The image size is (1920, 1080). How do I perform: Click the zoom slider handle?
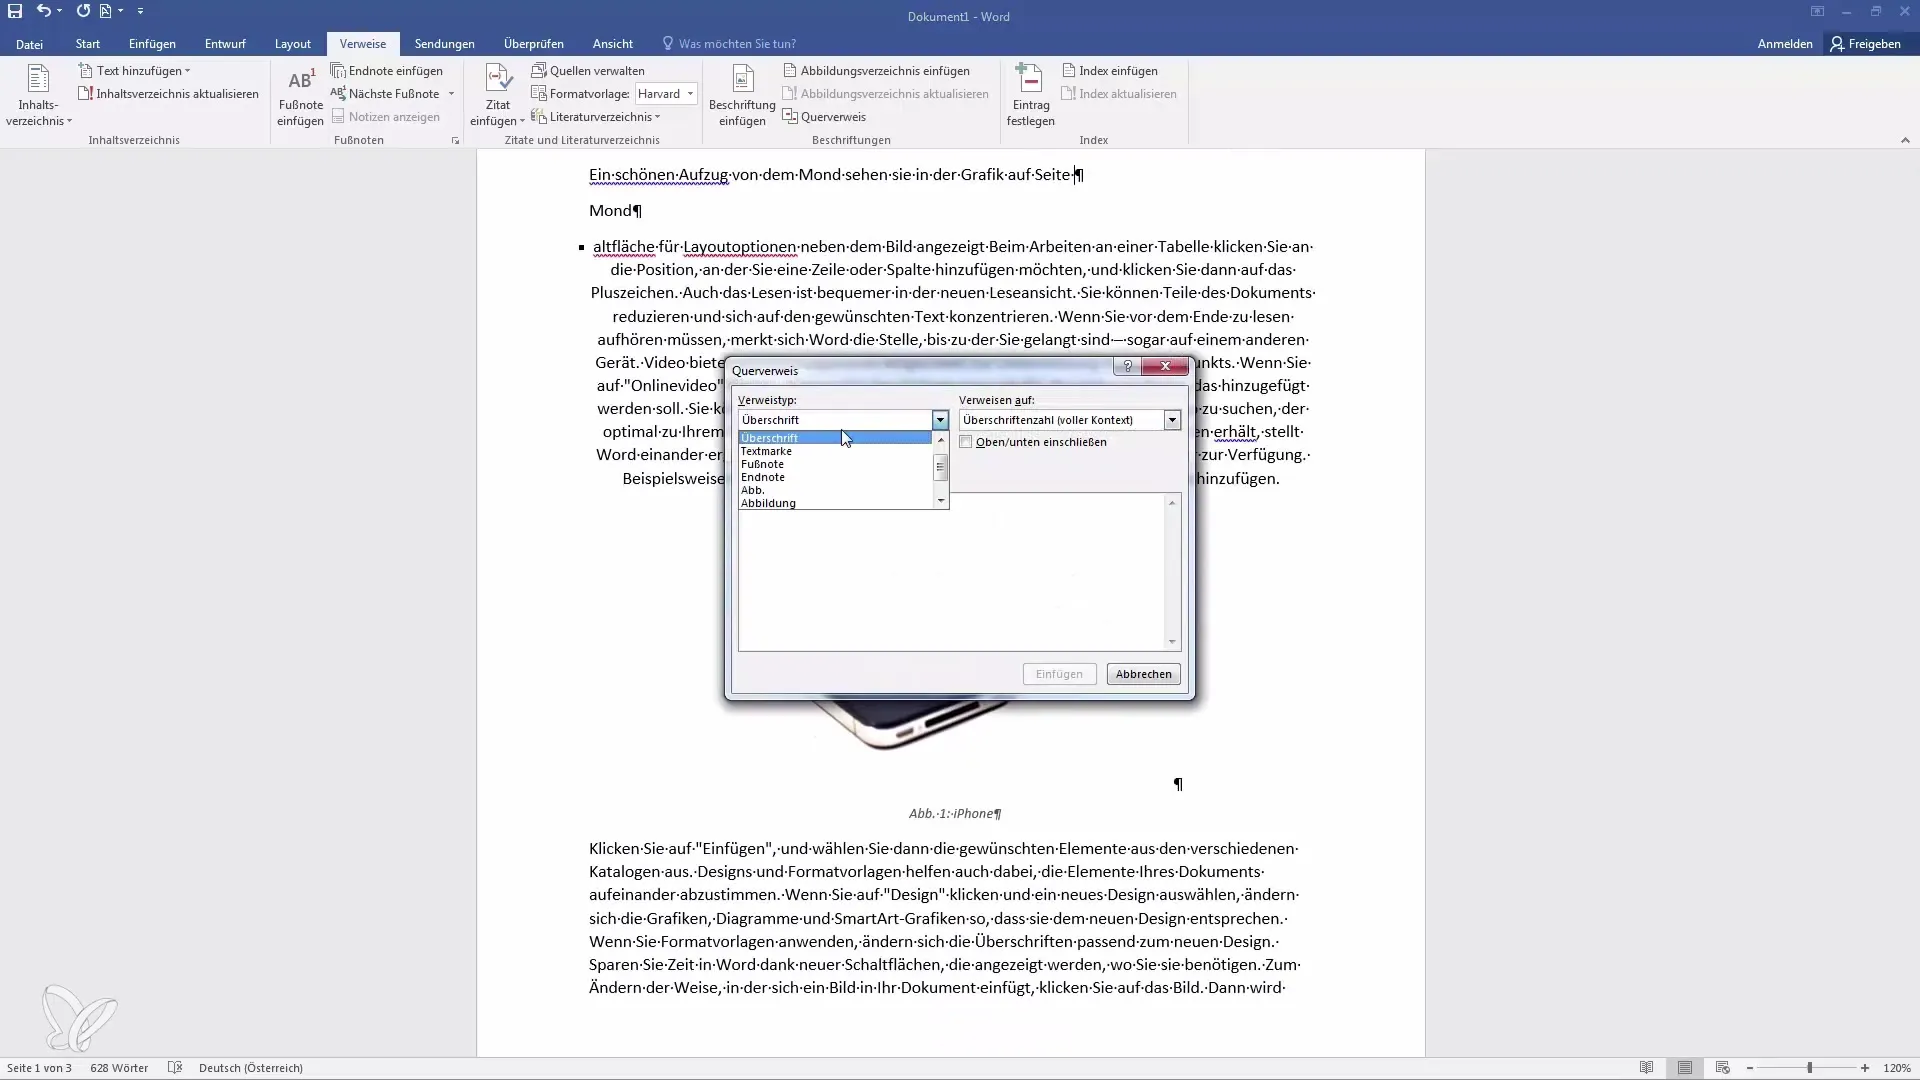point(1809,1068)
